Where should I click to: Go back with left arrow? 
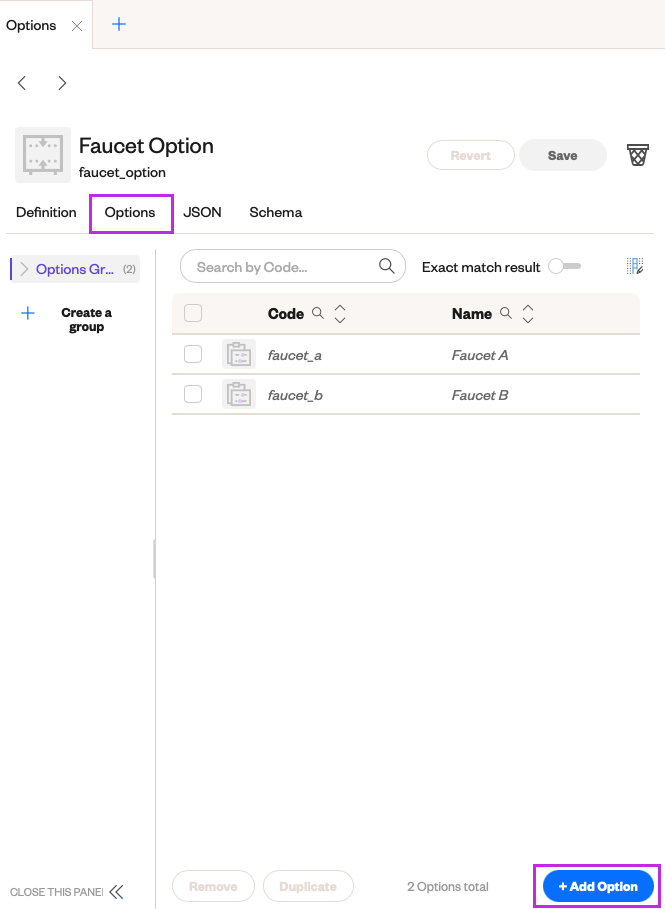[22, 83]
